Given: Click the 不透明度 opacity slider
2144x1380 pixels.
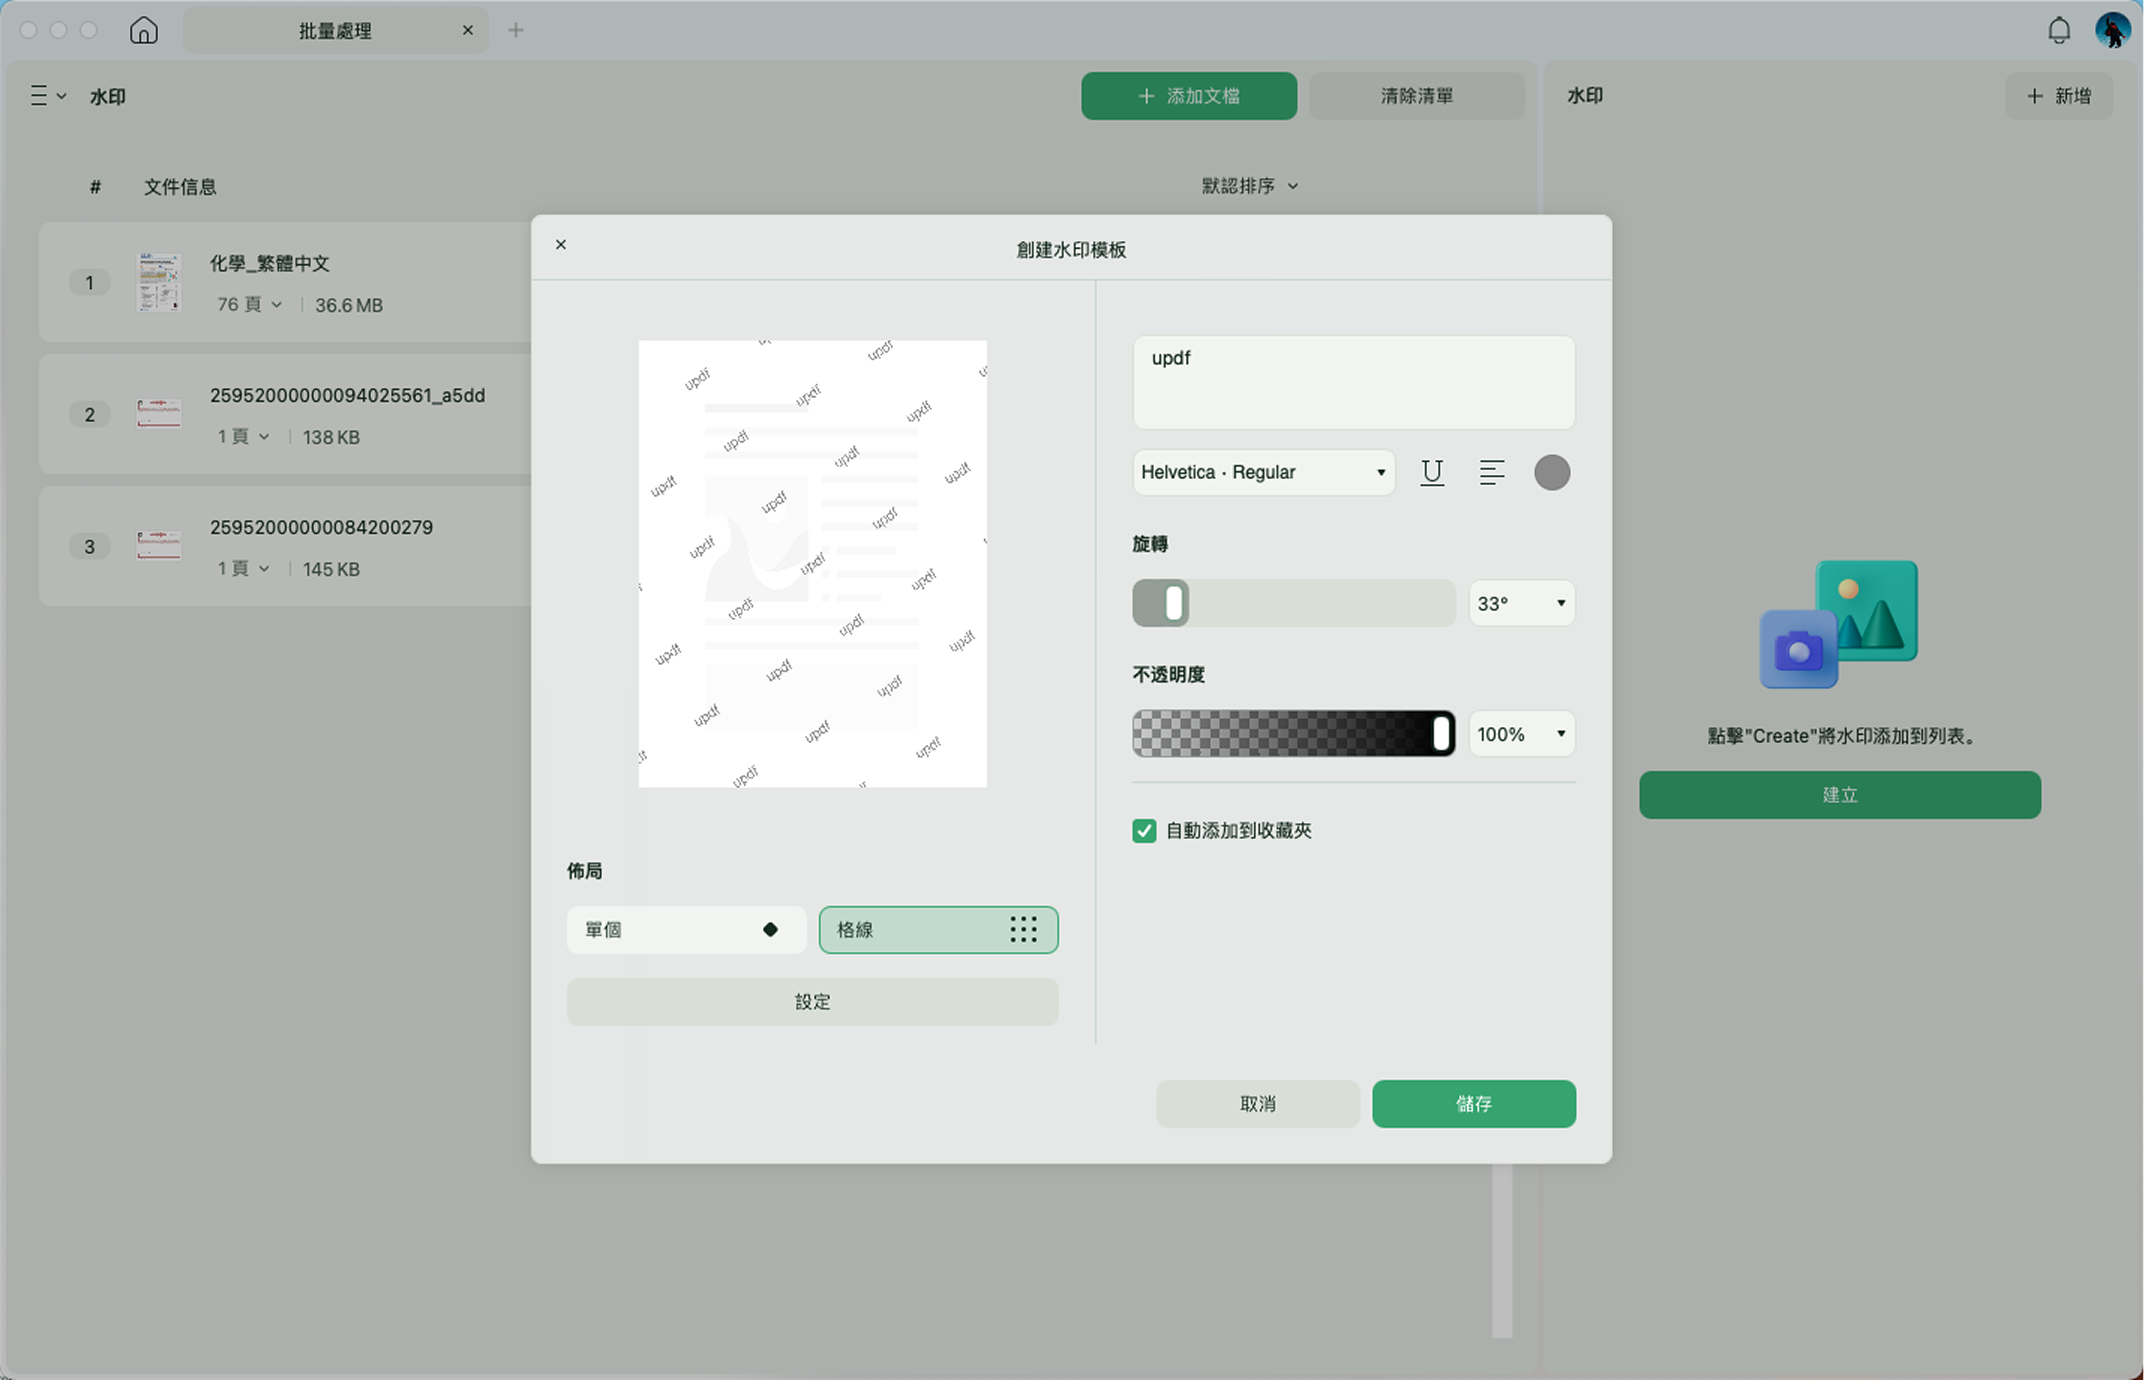Looking at the screenshot, I should (x=1293, y=734).
